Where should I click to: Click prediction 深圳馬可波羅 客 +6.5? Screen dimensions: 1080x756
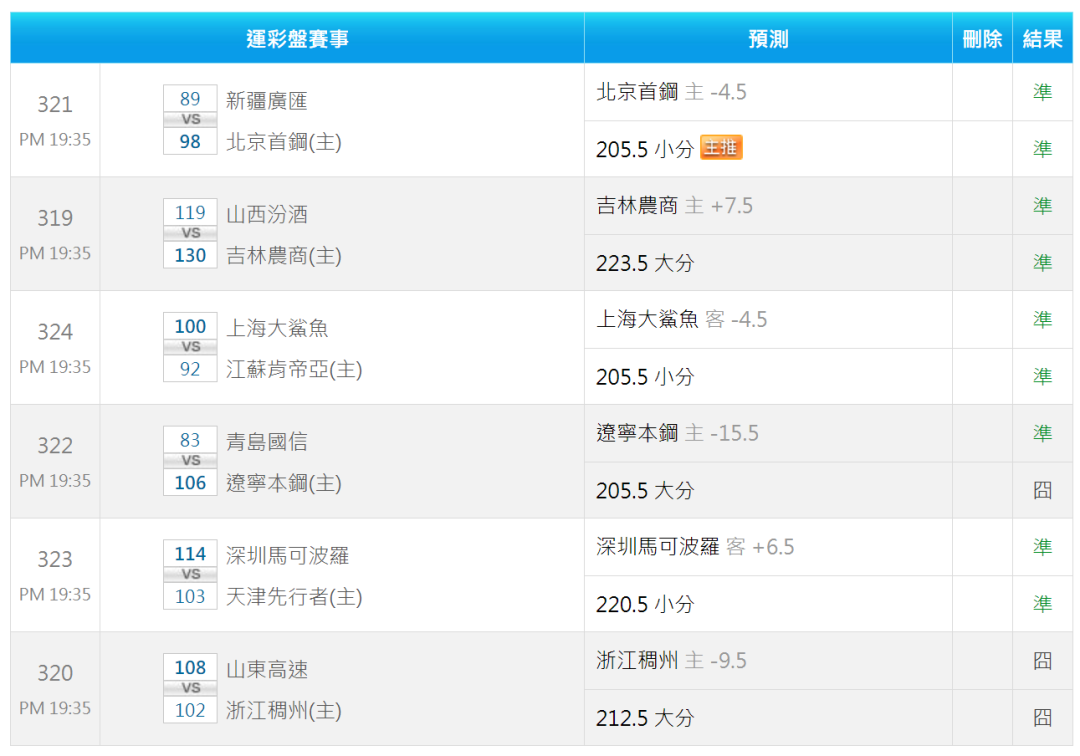tap(695, 546)
